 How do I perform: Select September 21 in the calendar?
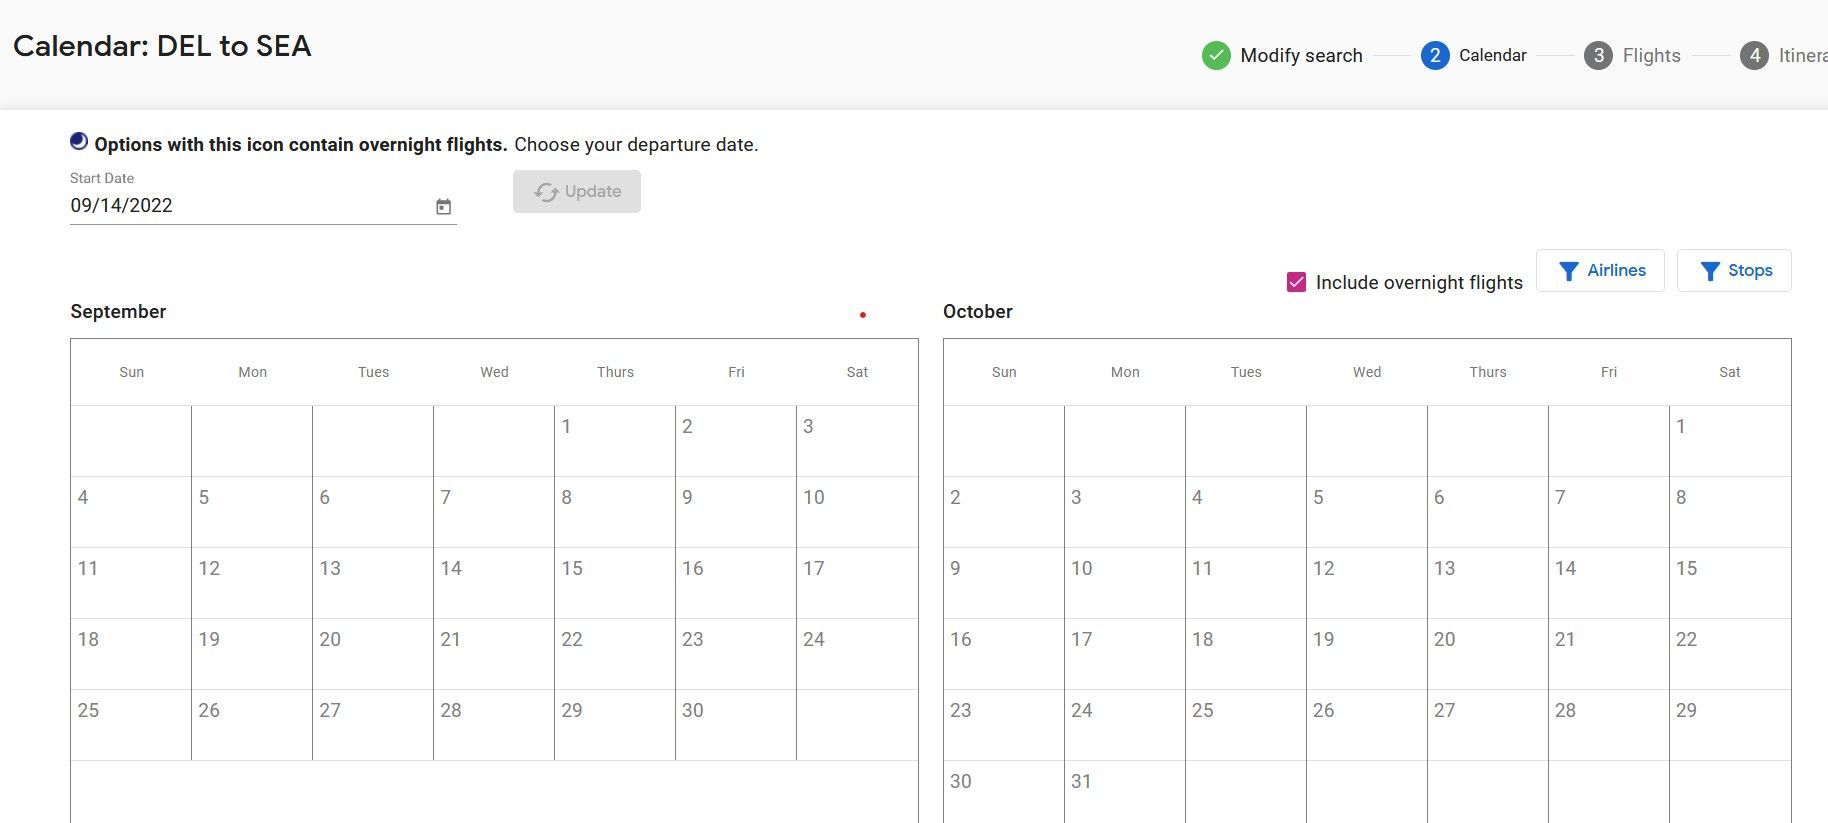(494, 654)
